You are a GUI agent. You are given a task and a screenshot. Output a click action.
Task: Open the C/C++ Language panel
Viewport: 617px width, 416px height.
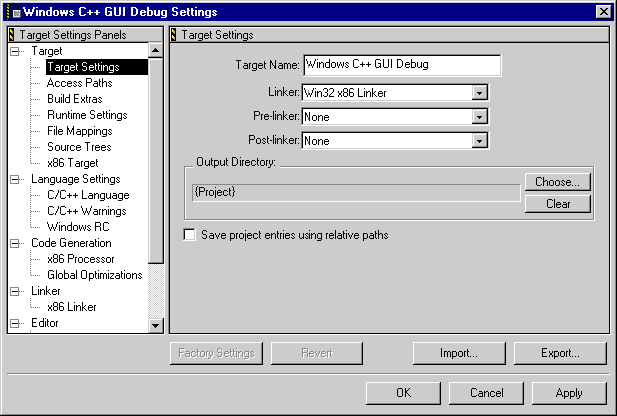[x=88, y=195]
